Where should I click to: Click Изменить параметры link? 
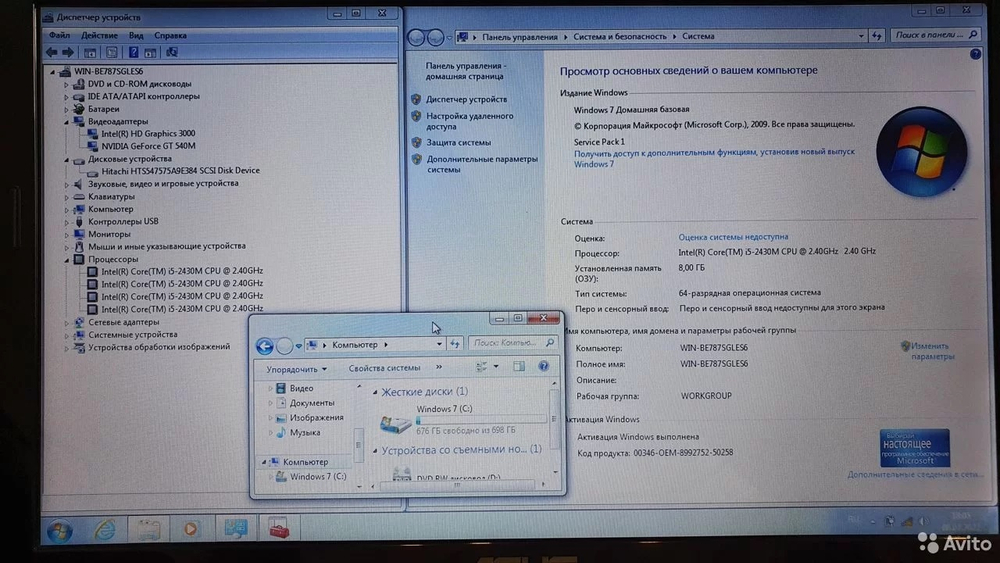pos(932,351)
